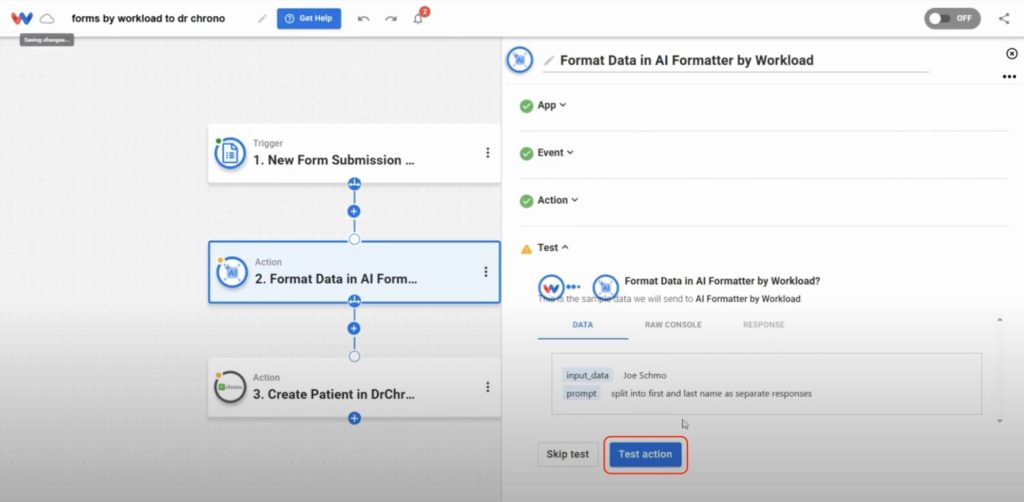Image resolution: width=1024 pixels, height=502 pixels.
Task: Expand the Event section
Action: (555, 153)
